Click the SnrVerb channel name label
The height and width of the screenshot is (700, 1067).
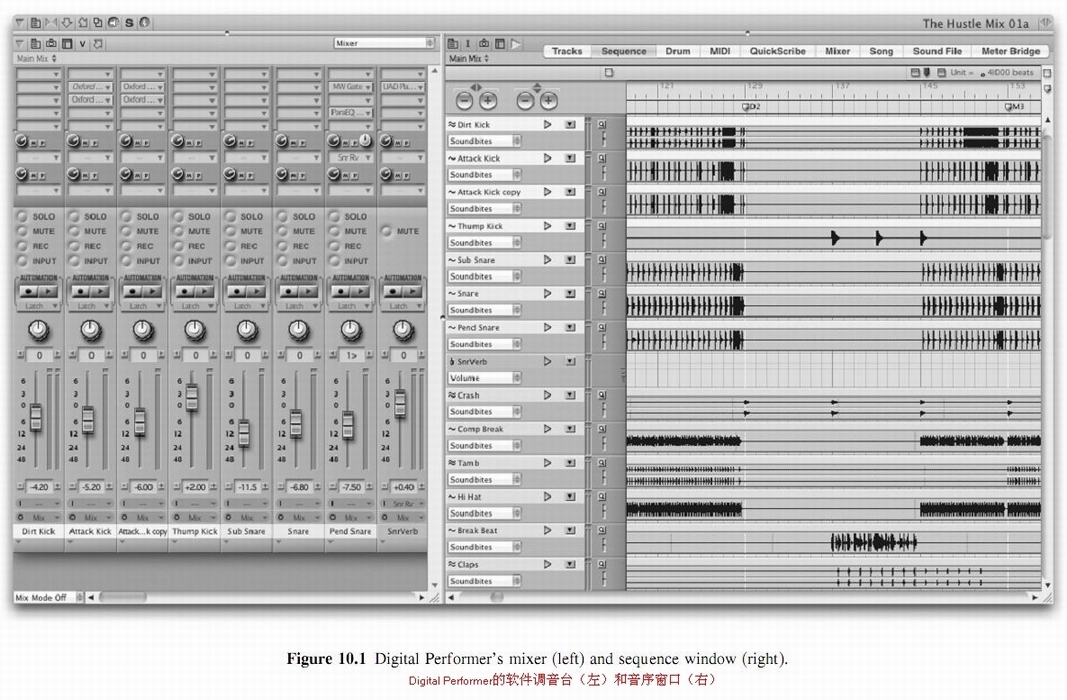click(403, 531)
